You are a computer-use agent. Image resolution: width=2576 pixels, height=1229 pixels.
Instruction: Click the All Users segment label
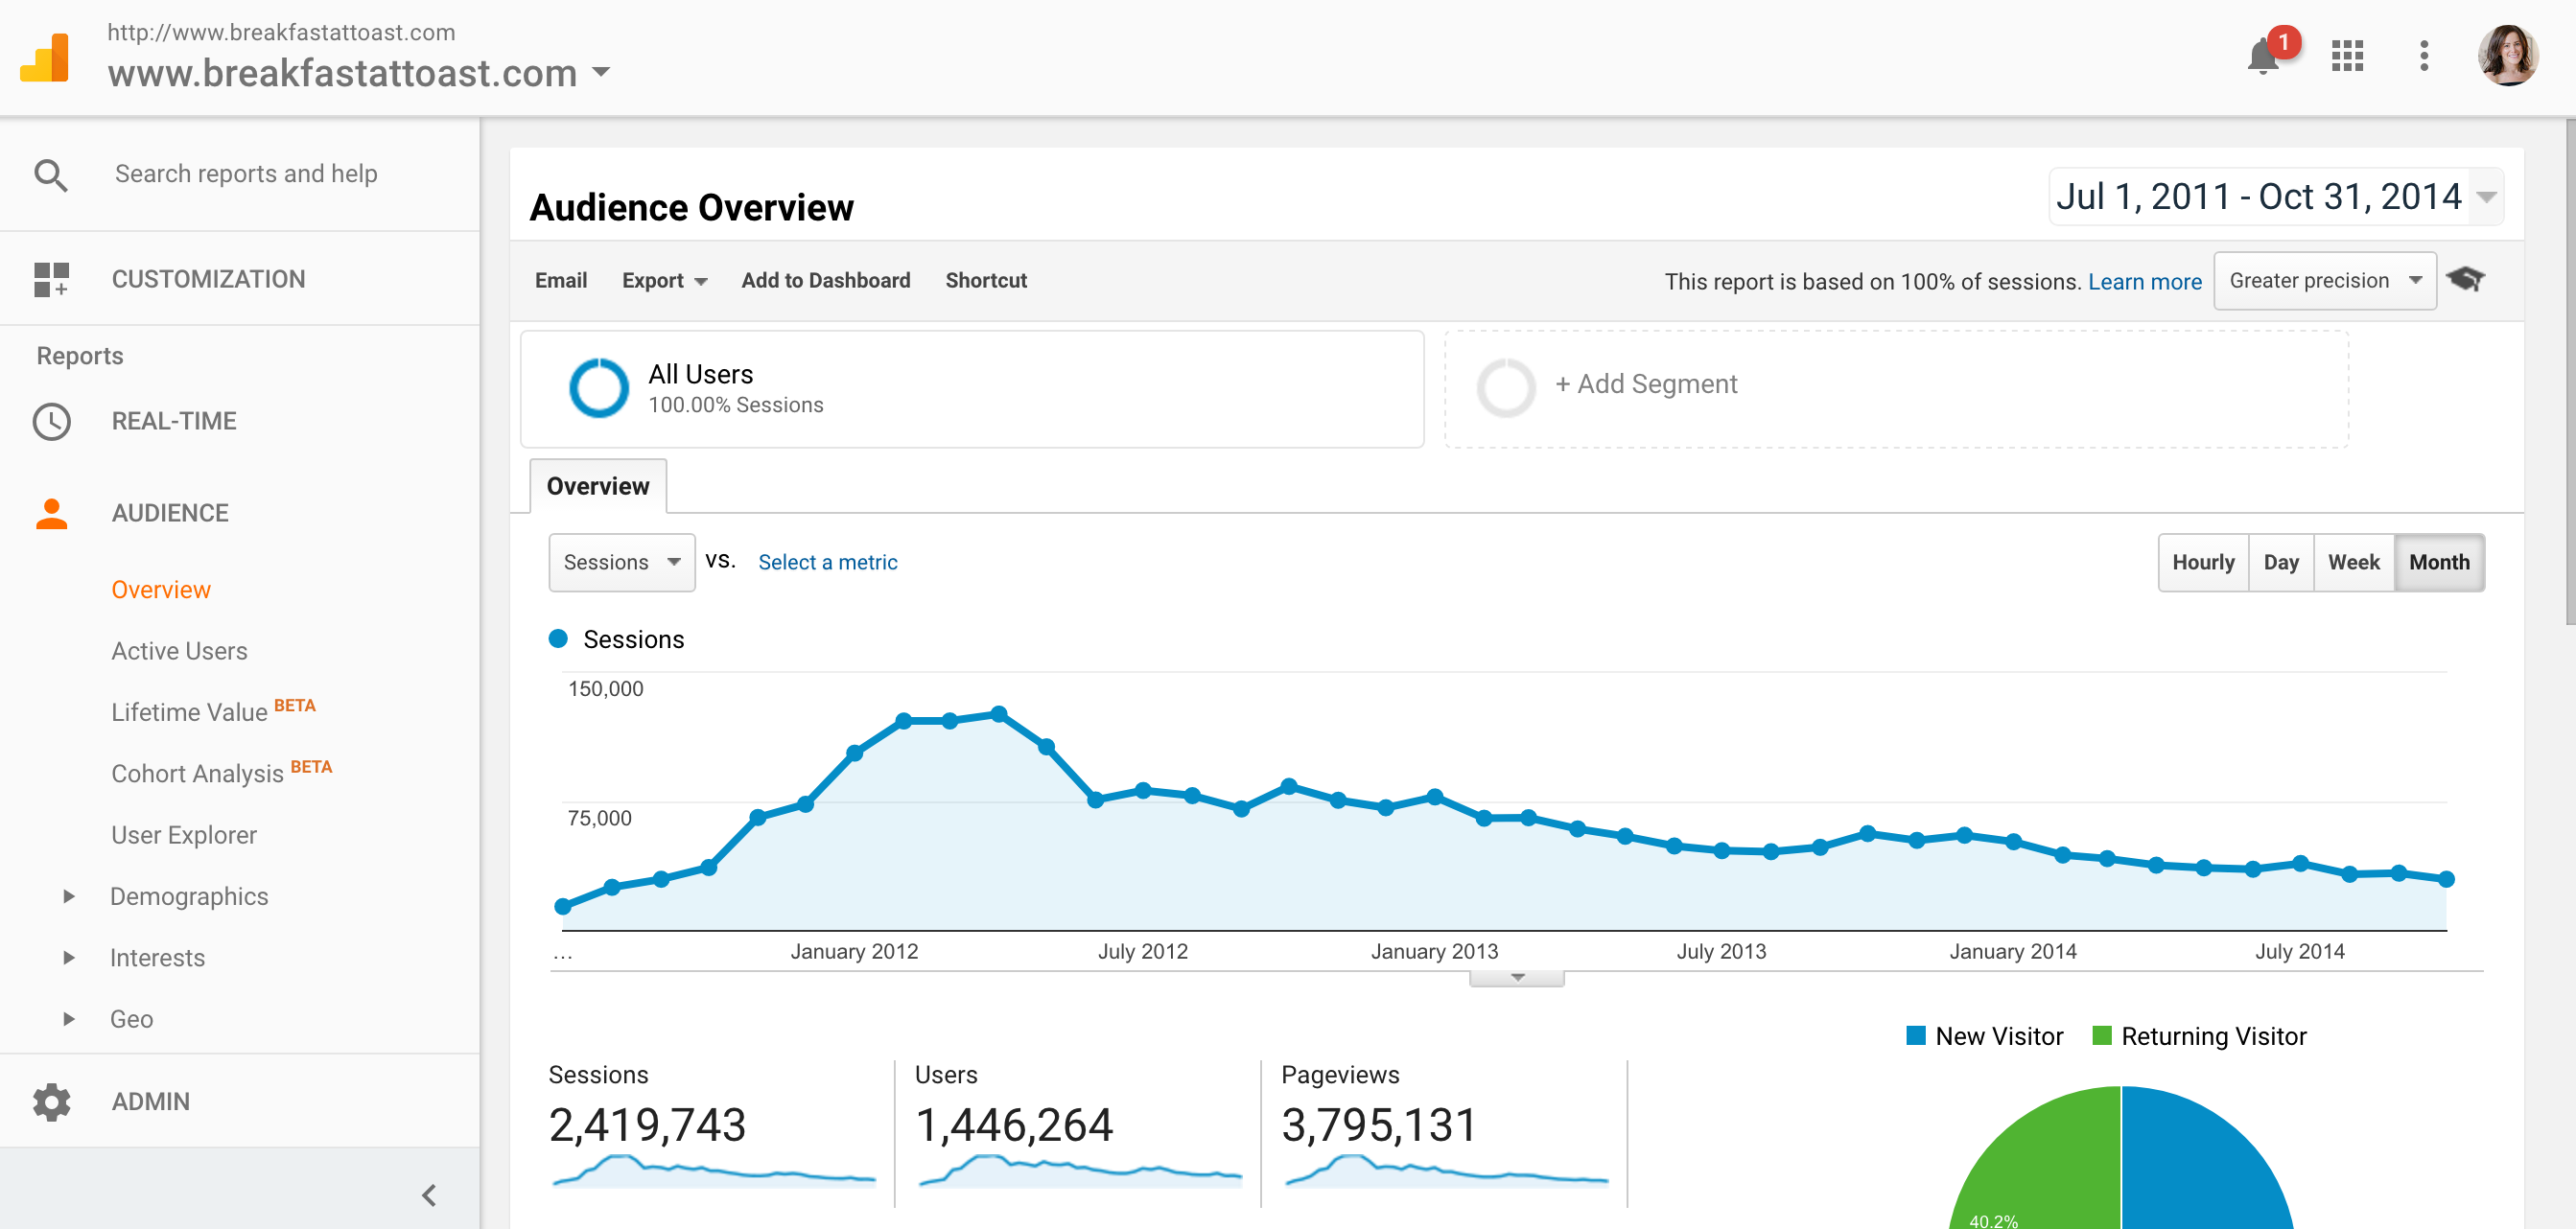700,375
